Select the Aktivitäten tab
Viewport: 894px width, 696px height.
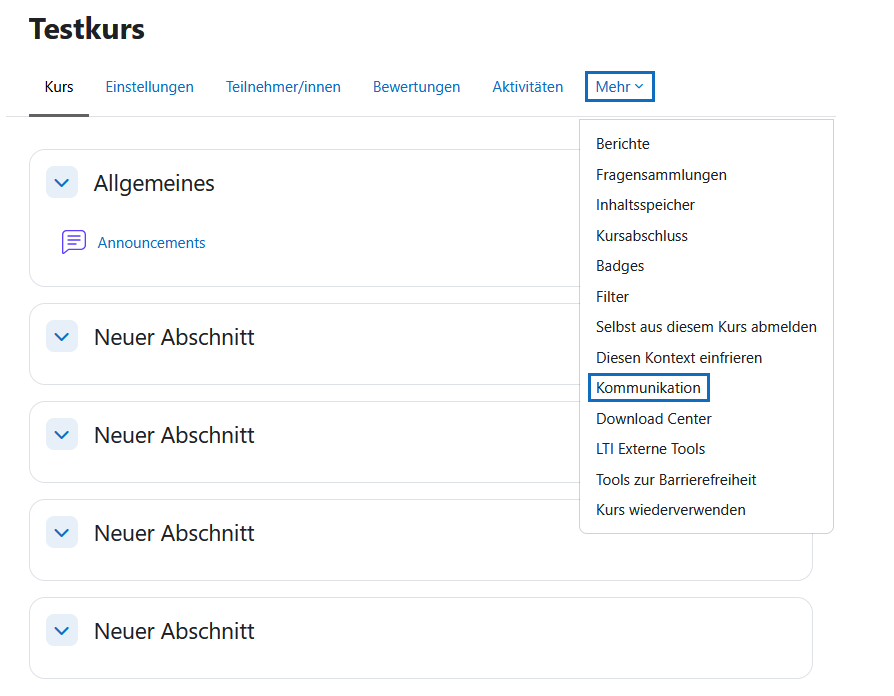coord(527,87)
